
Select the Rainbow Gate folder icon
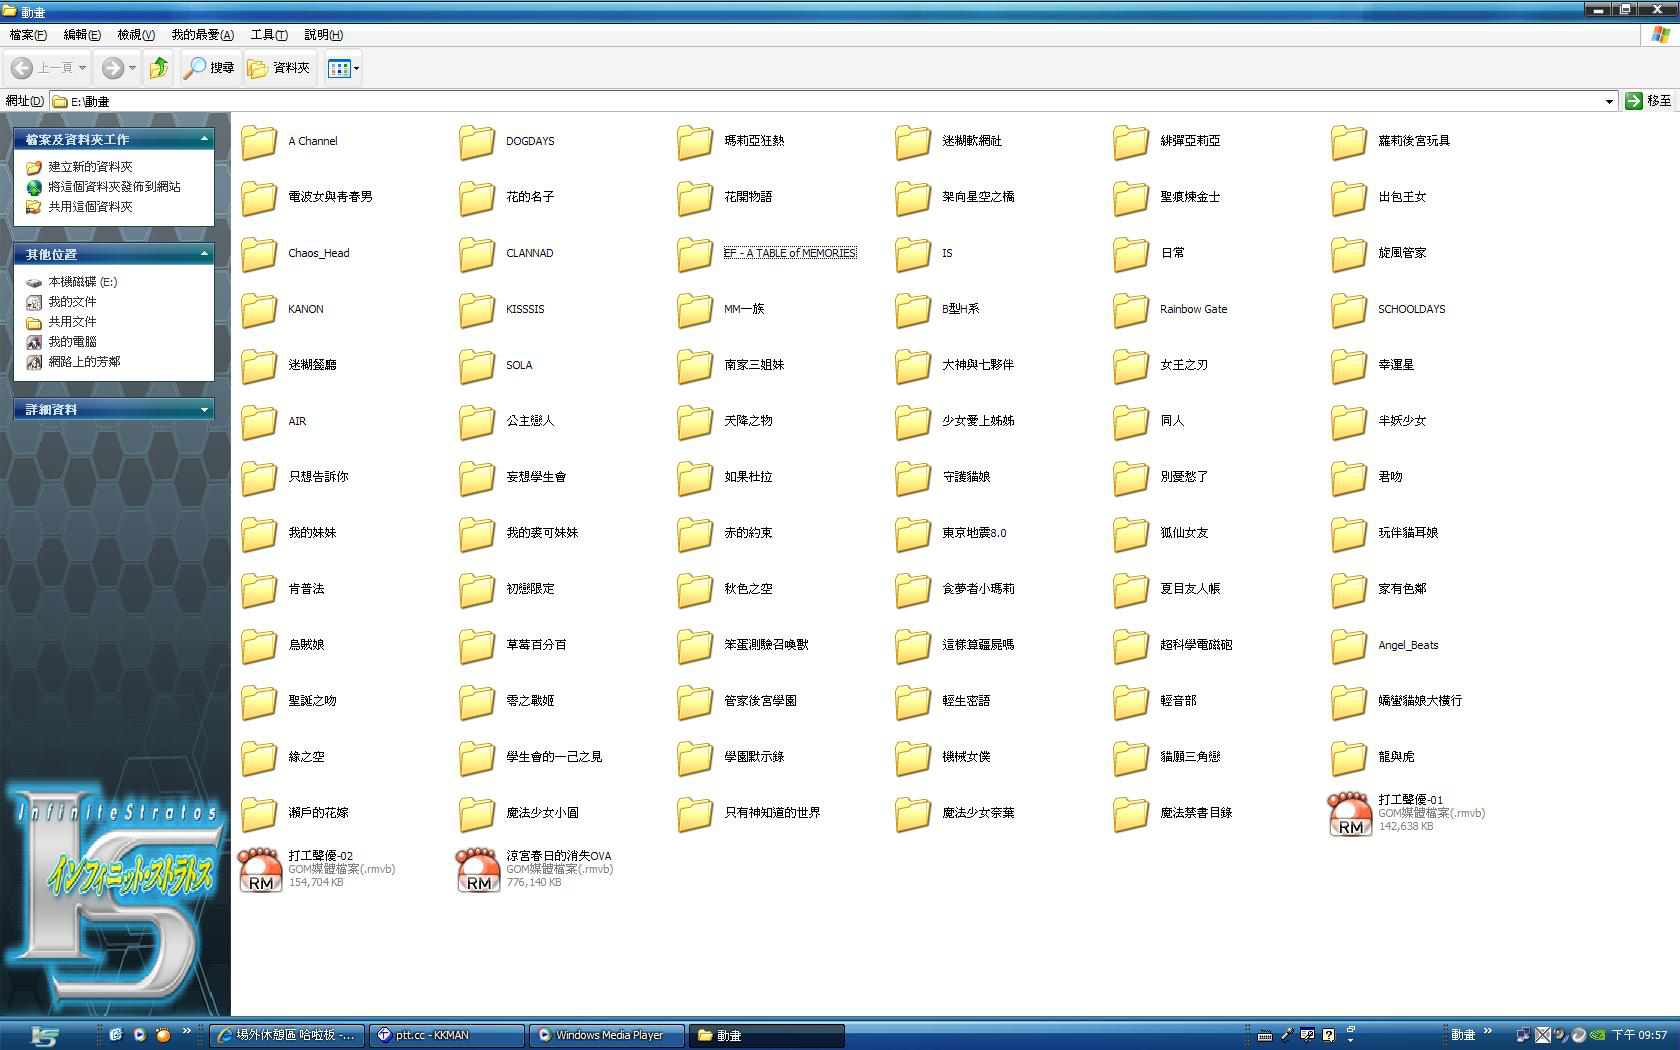click(x=1131, y=310)
